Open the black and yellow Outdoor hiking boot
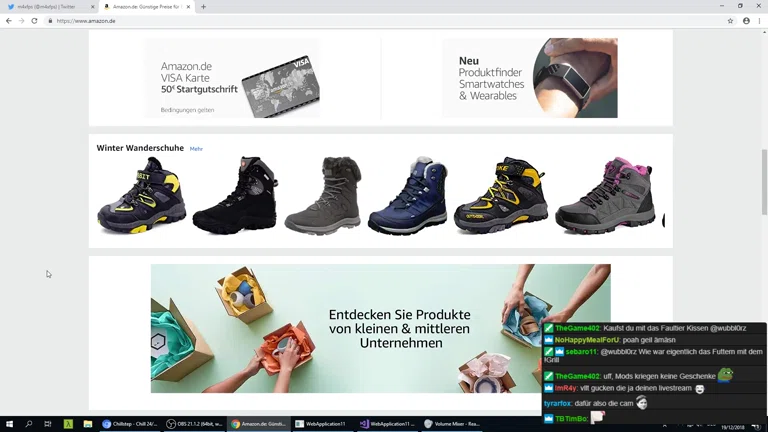This screenshot has width=768, height=432. coord(501,195)
